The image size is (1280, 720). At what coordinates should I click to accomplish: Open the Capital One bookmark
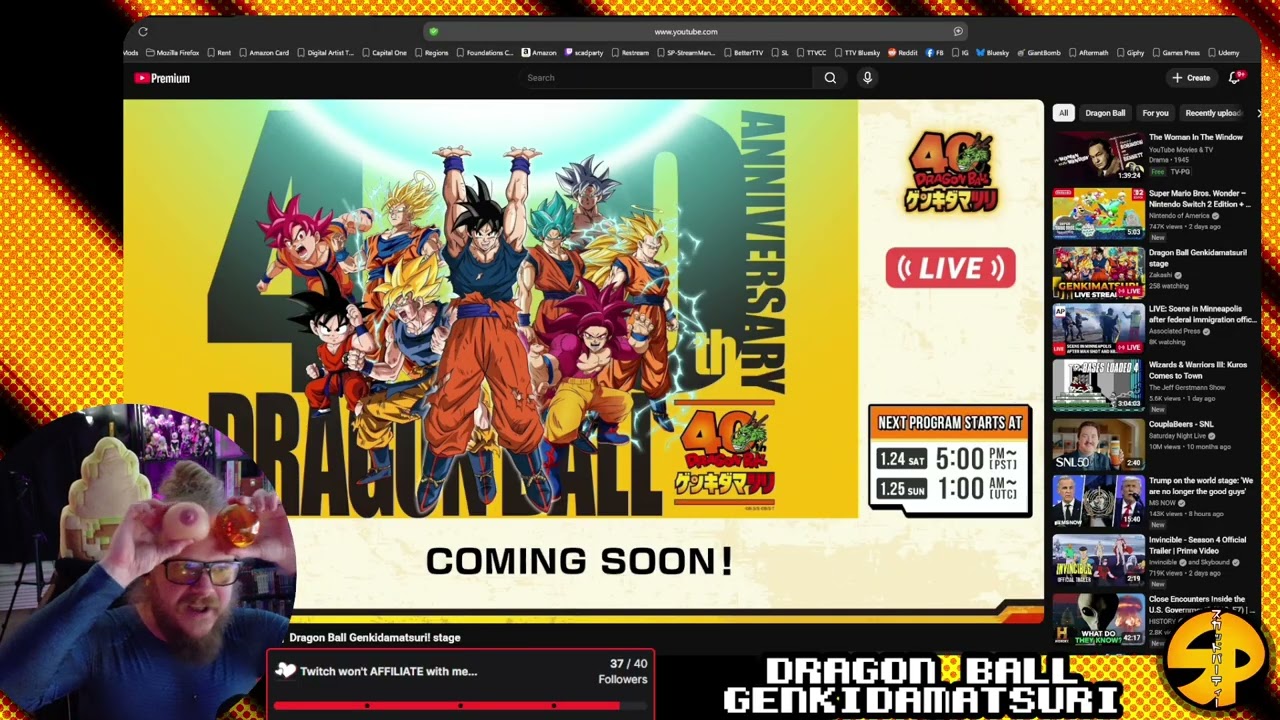[384, 53]
